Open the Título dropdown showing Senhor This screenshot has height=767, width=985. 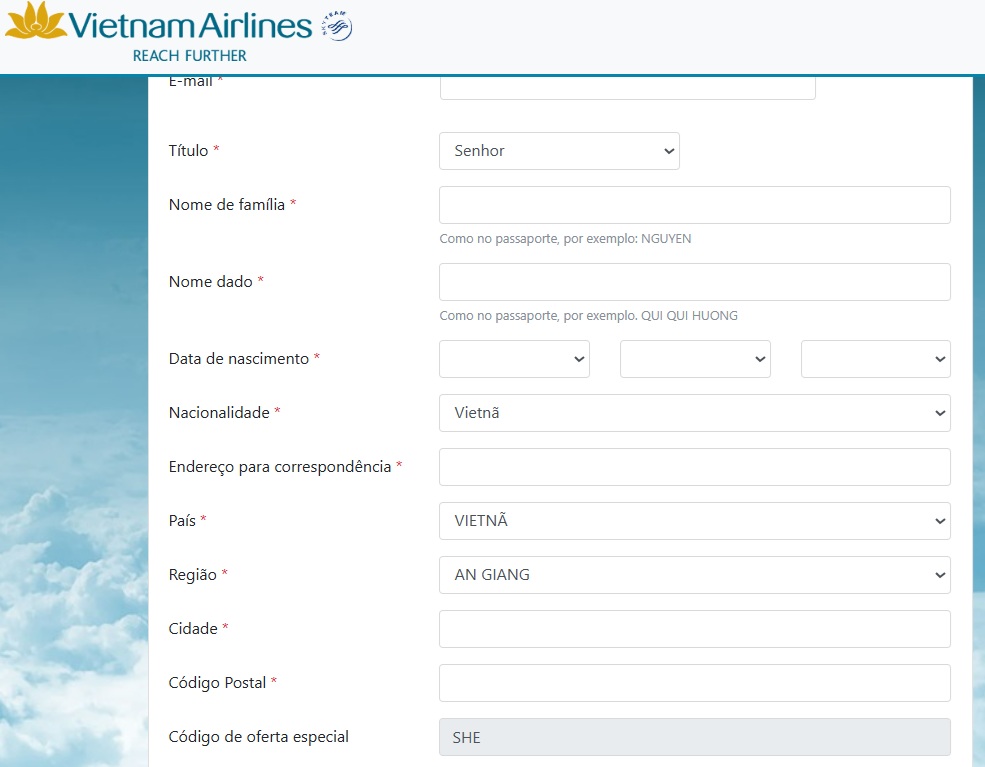tap(559, 151)
